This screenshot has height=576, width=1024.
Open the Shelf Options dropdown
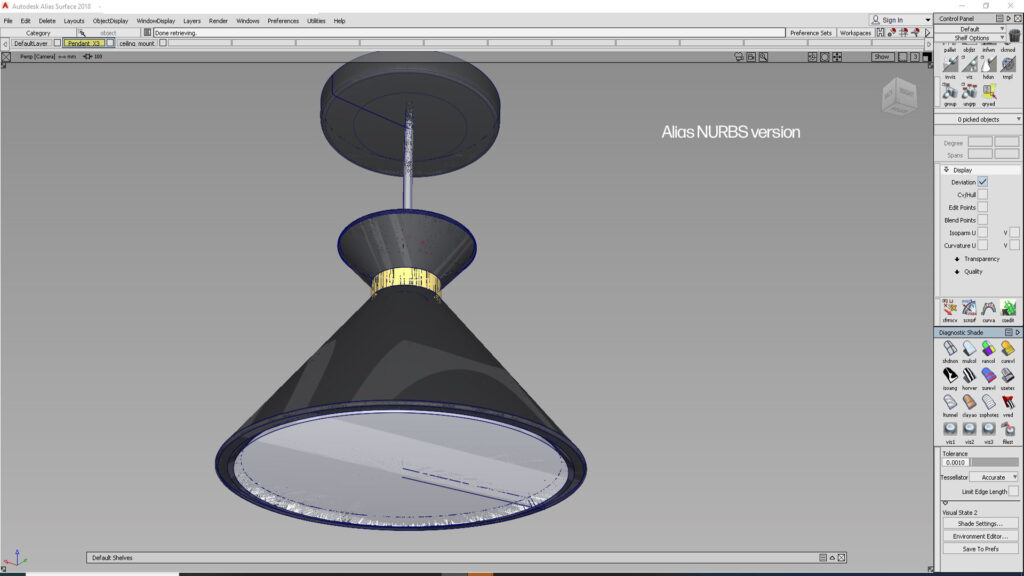point(977,38)
